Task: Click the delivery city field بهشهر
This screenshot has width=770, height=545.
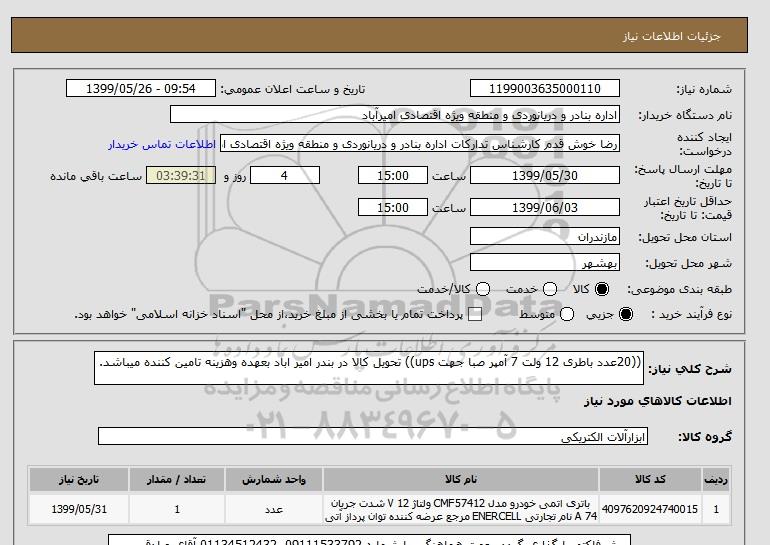Action: (545, 262)
